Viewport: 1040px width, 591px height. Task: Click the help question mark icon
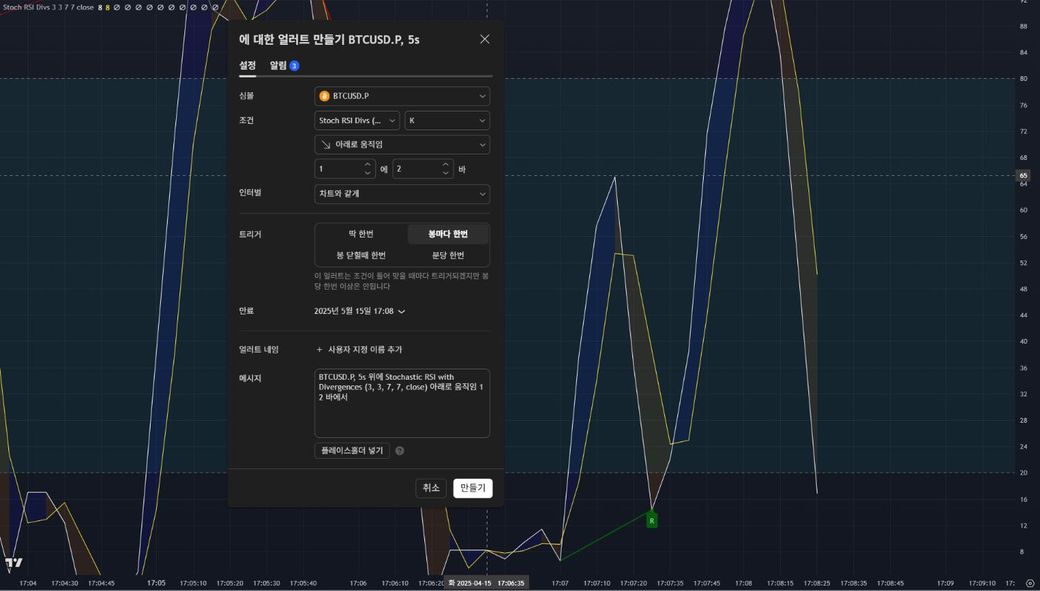399,451
